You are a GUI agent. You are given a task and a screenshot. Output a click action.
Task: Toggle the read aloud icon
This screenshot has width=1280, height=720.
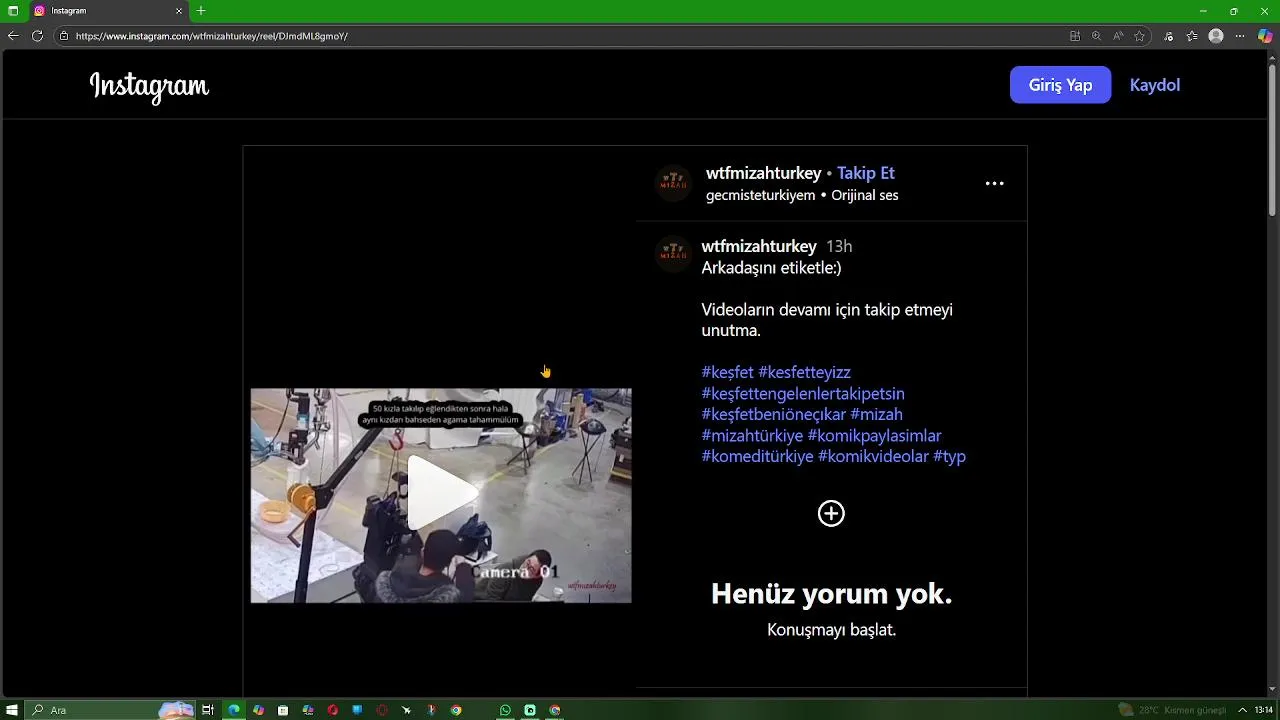coord(1118,36)
